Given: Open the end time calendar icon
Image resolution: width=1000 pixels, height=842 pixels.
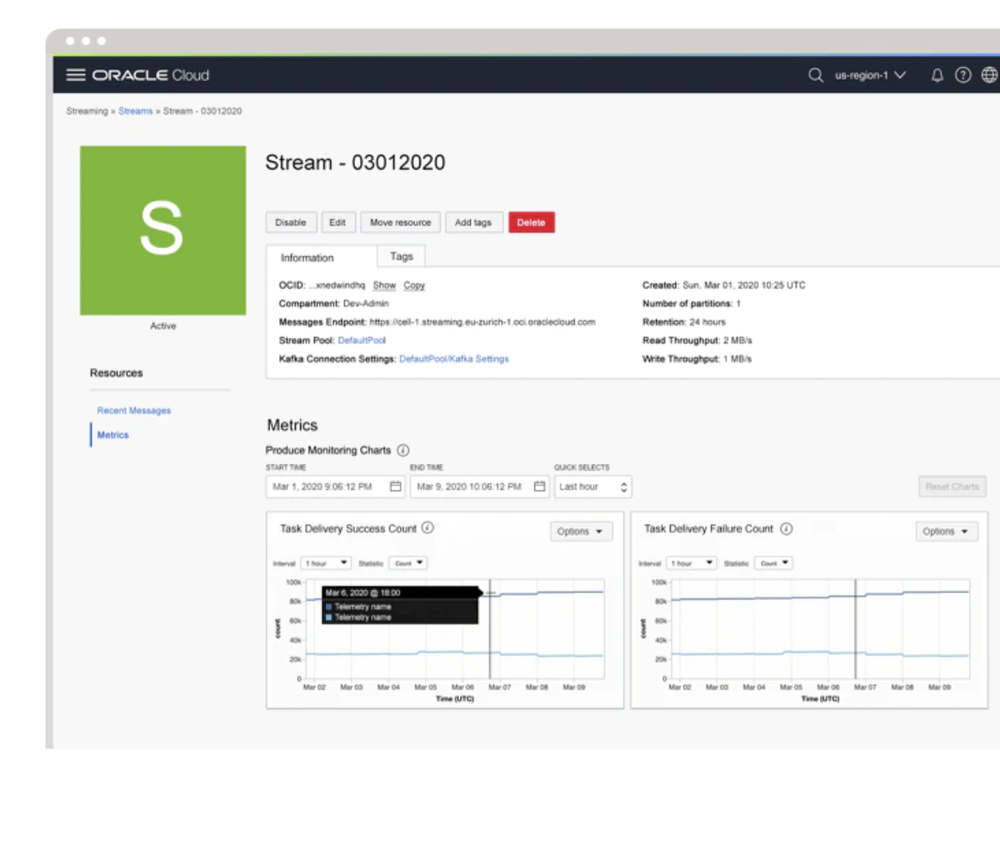Looking at the screenshot, I should pyautogui.click(x=540, y=487).
